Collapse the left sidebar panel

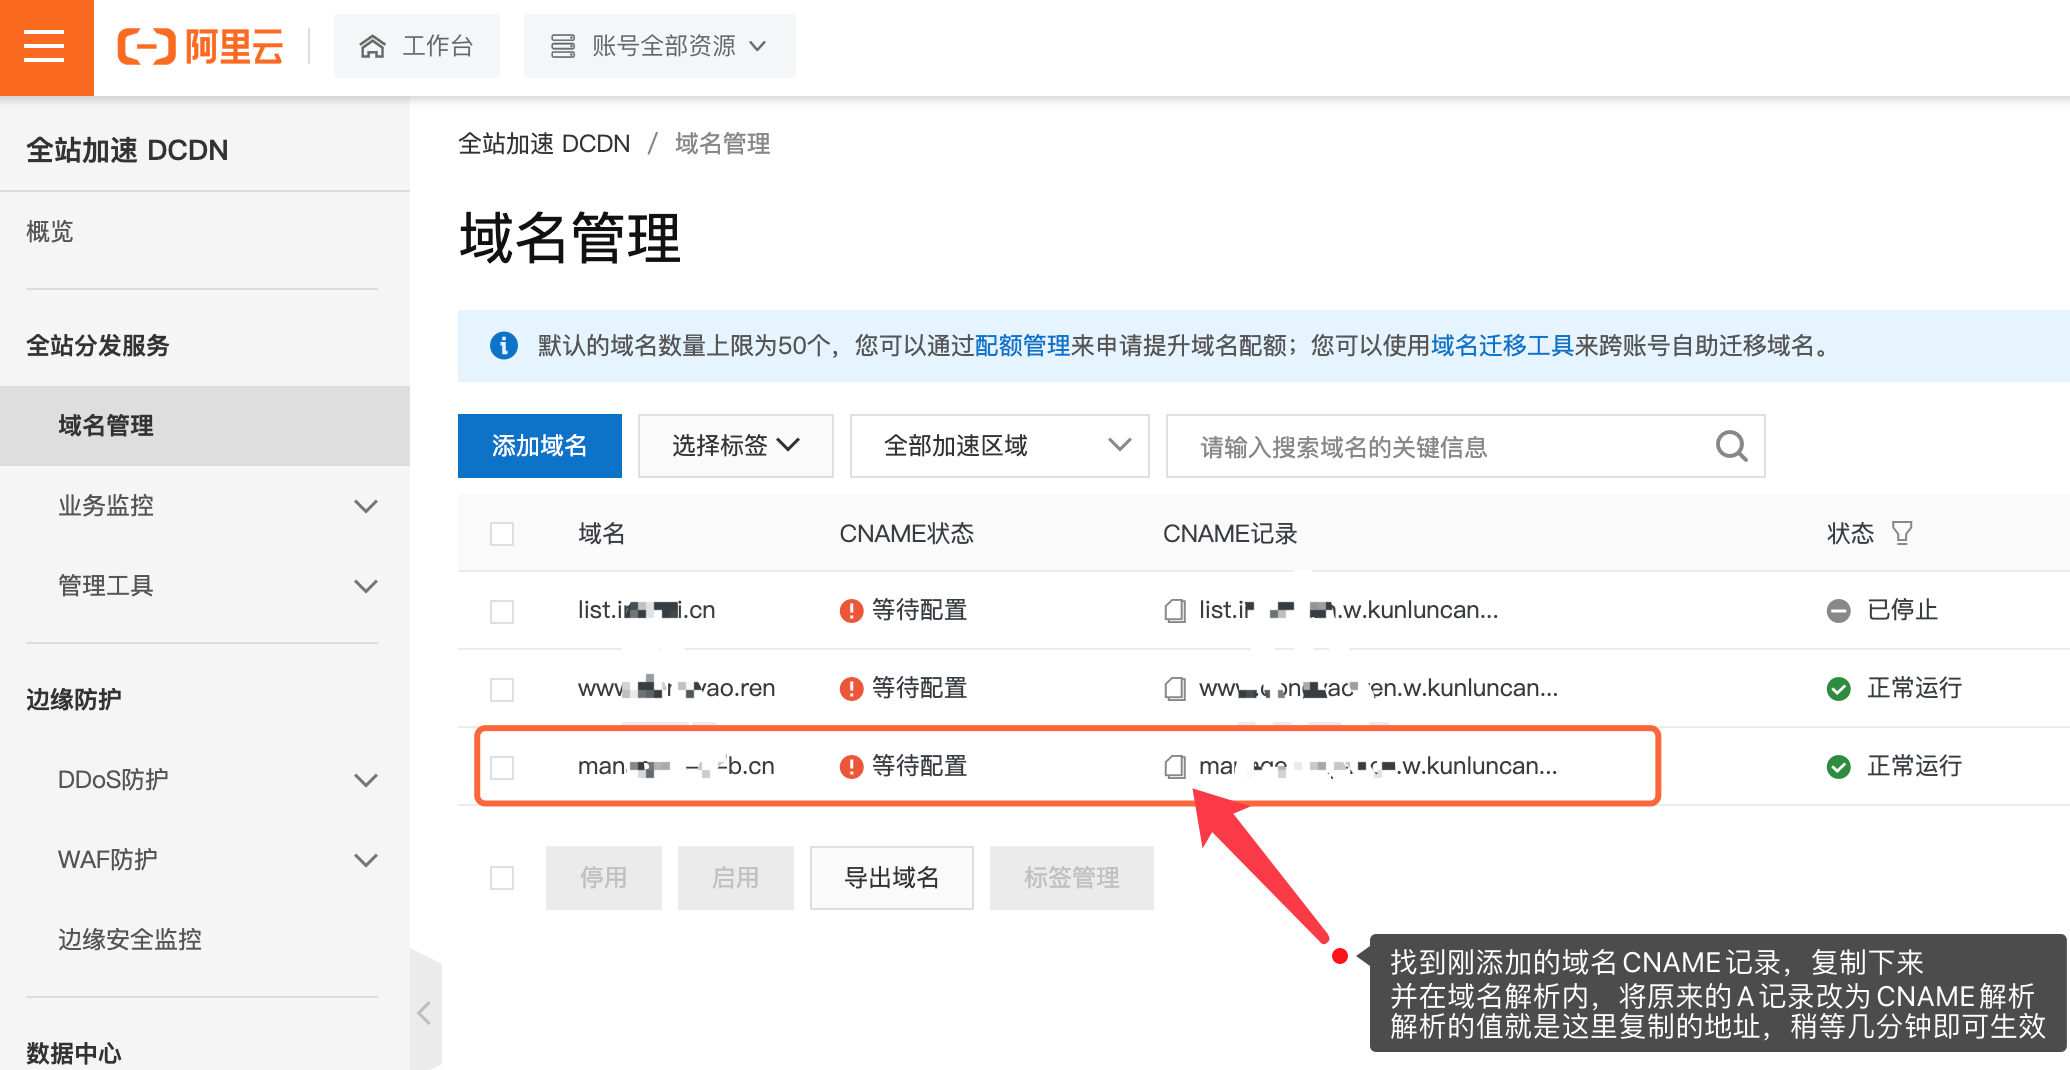[x=425, y=1012]
